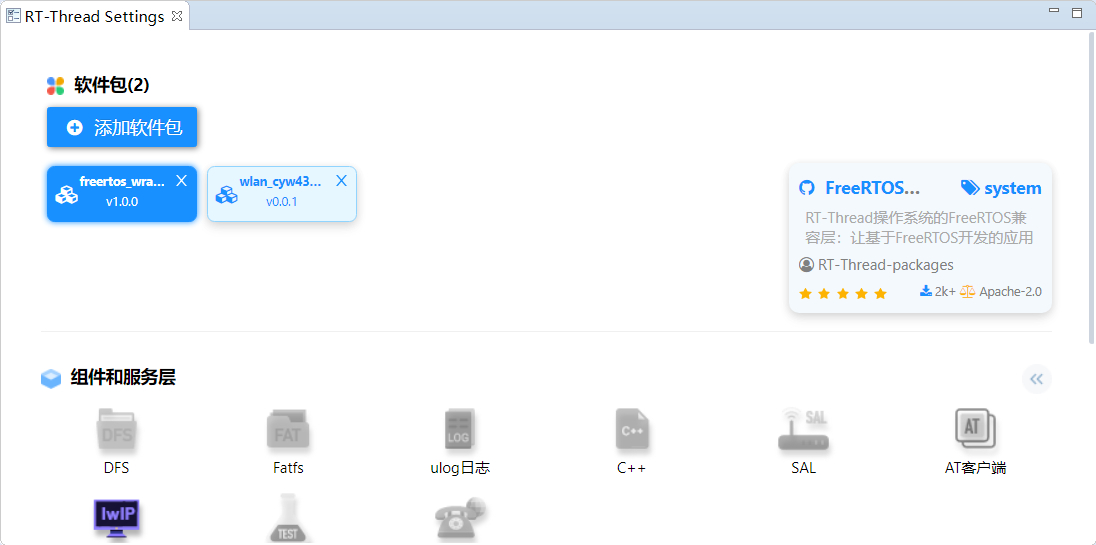Switch to the RT-Thread Settings tab
1096x545 pixels.
coord(94,16)
